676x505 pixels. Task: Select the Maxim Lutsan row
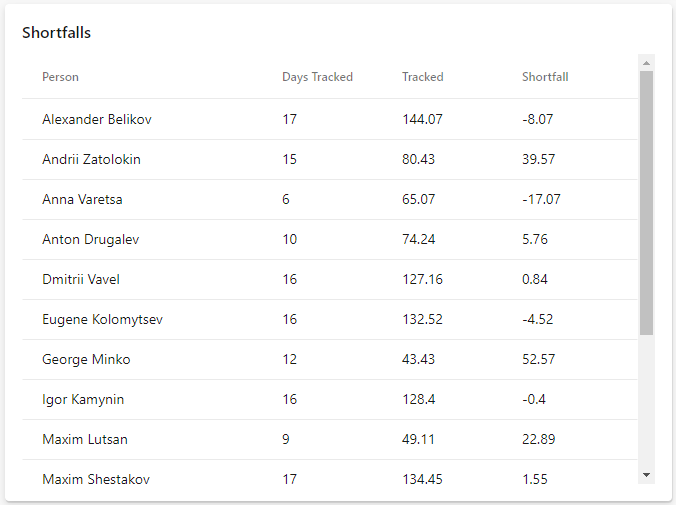[x=330, y=439]
